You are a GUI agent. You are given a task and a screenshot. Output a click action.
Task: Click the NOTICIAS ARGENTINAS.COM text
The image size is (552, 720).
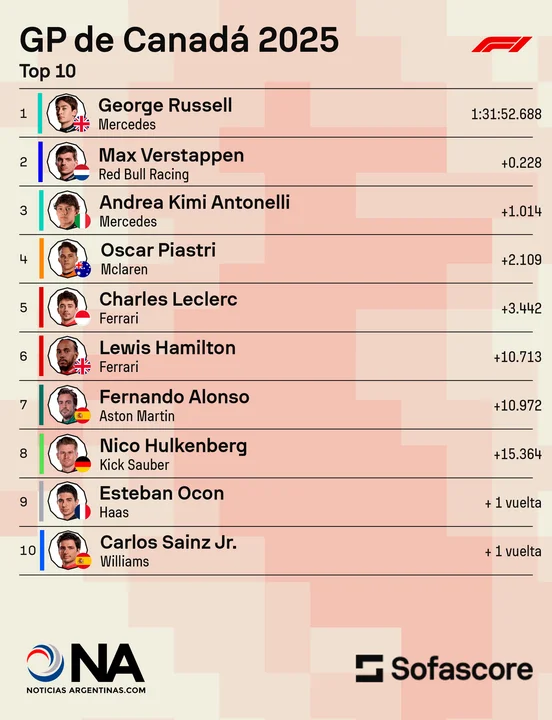coord(86,690)
